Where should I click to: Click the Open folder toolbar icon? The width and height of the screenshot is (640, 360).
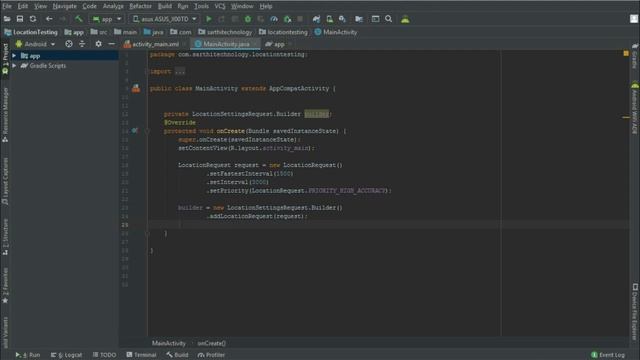[x=7, y=19]
